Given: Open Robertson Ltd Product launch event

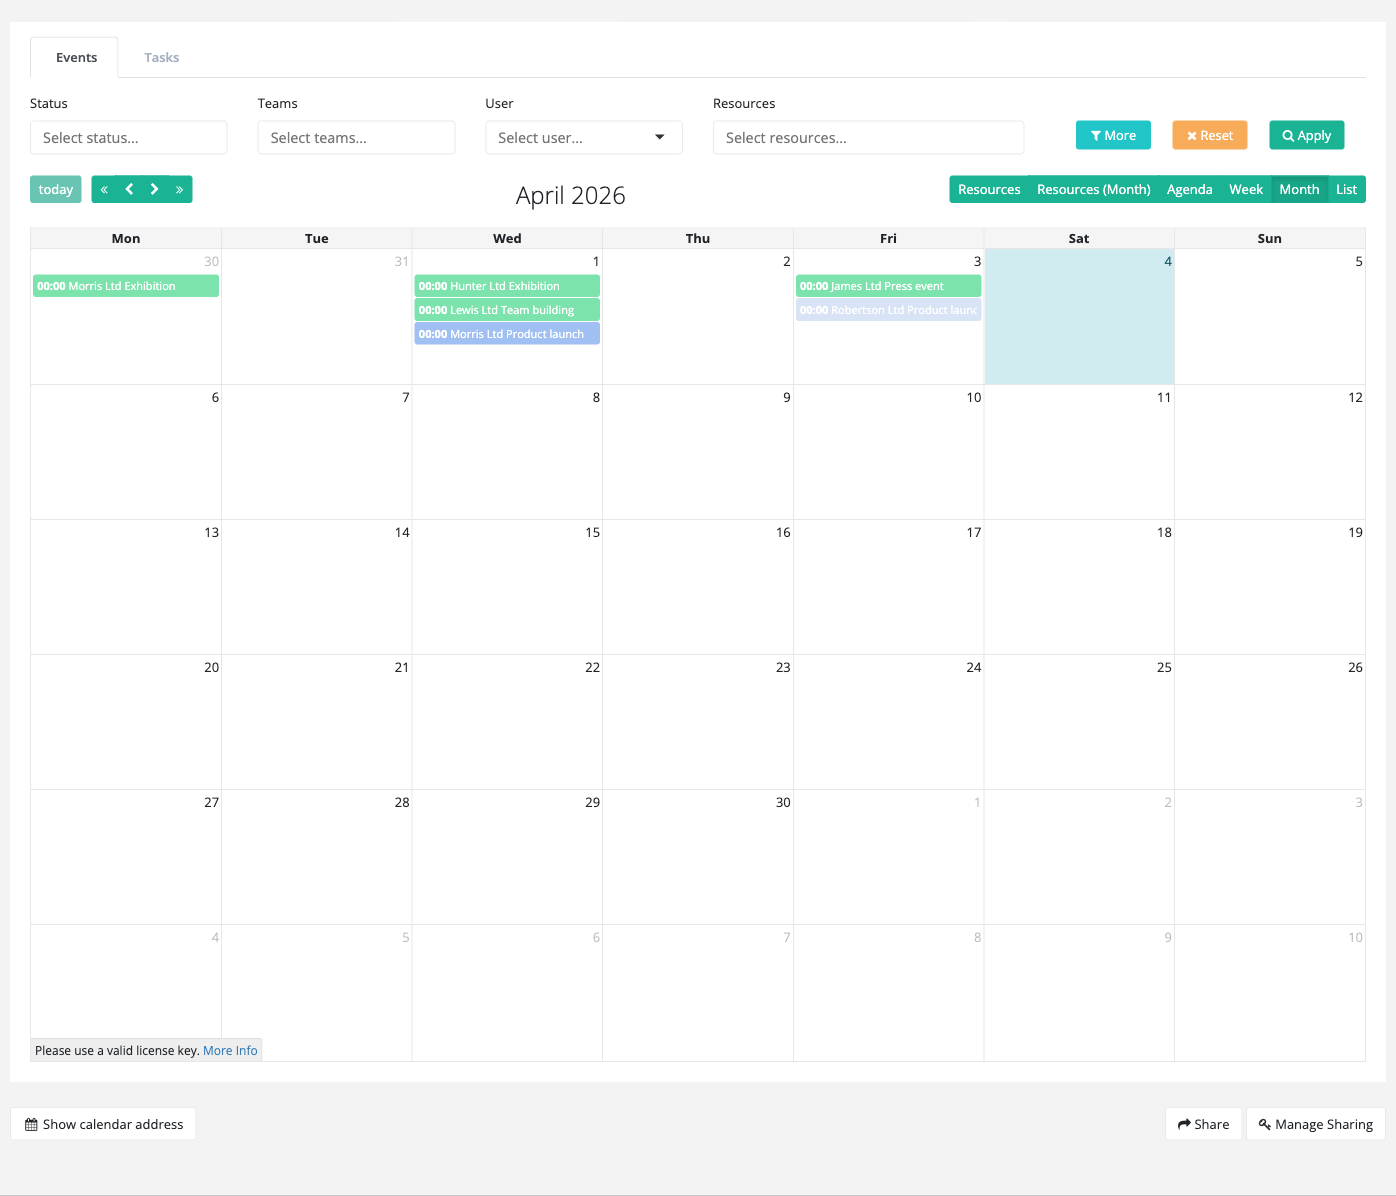Looking at the screenshot, I should (888, 310).
